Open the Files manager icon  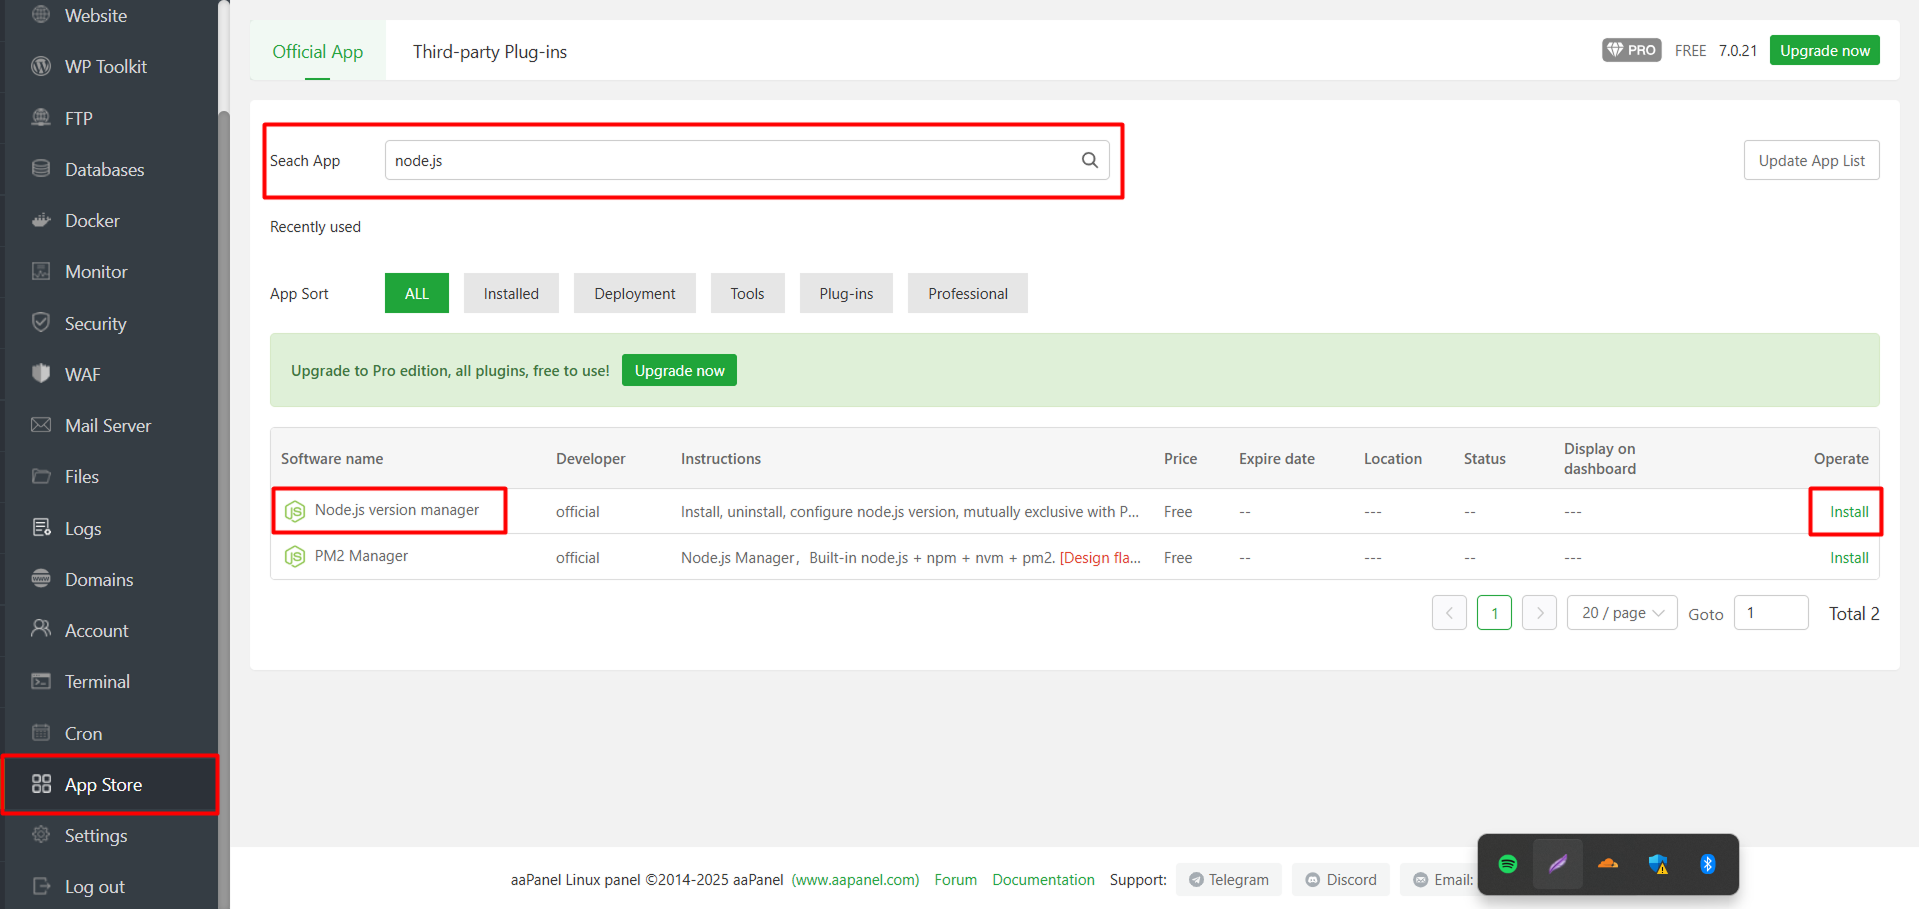pos(41,476)
